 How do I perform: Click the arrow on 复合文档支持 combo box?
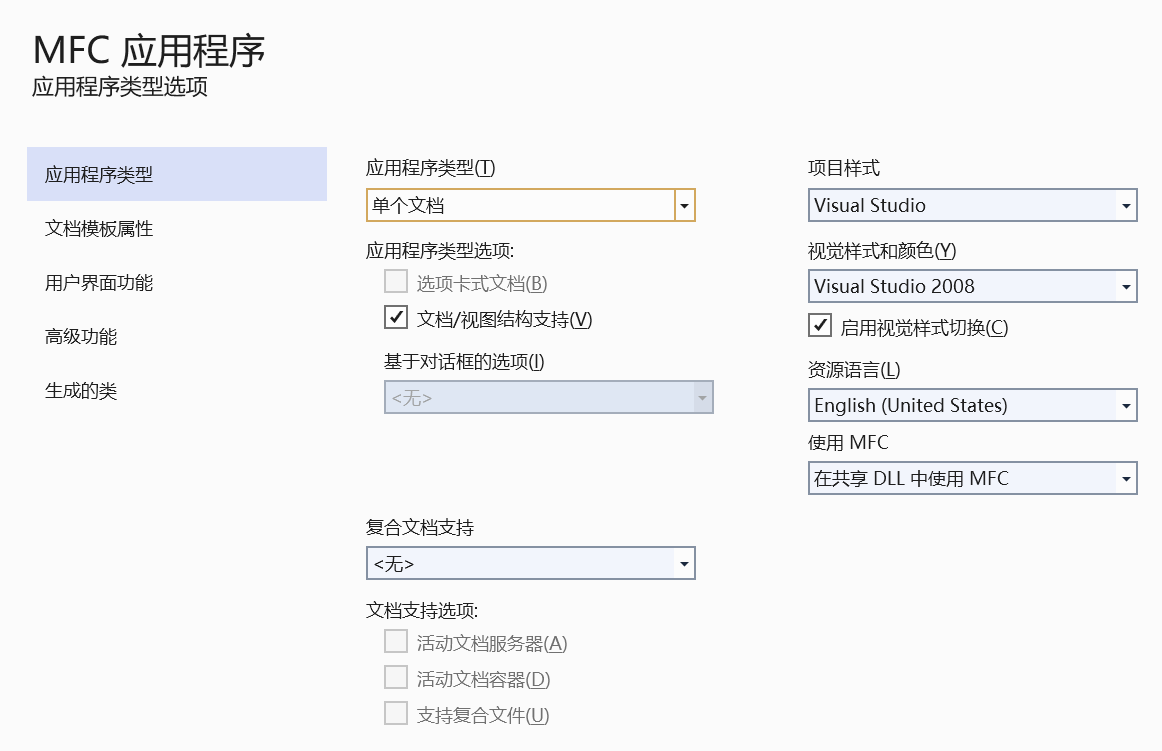pos(685,563)
